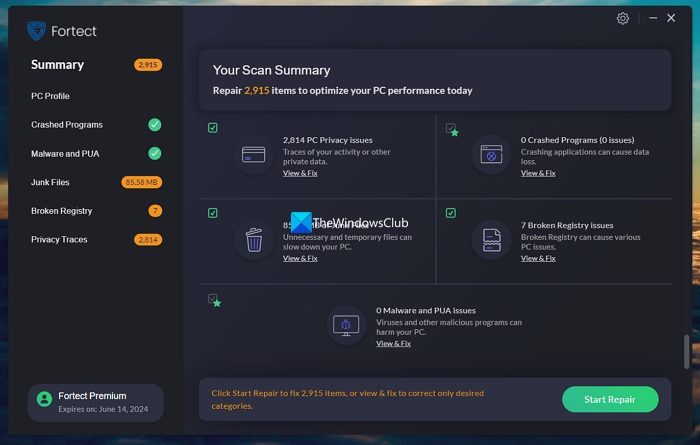Viewport: 700px width, 445px height.
Task: Click the Fortect Premium account panel
Action: [96, 403]
